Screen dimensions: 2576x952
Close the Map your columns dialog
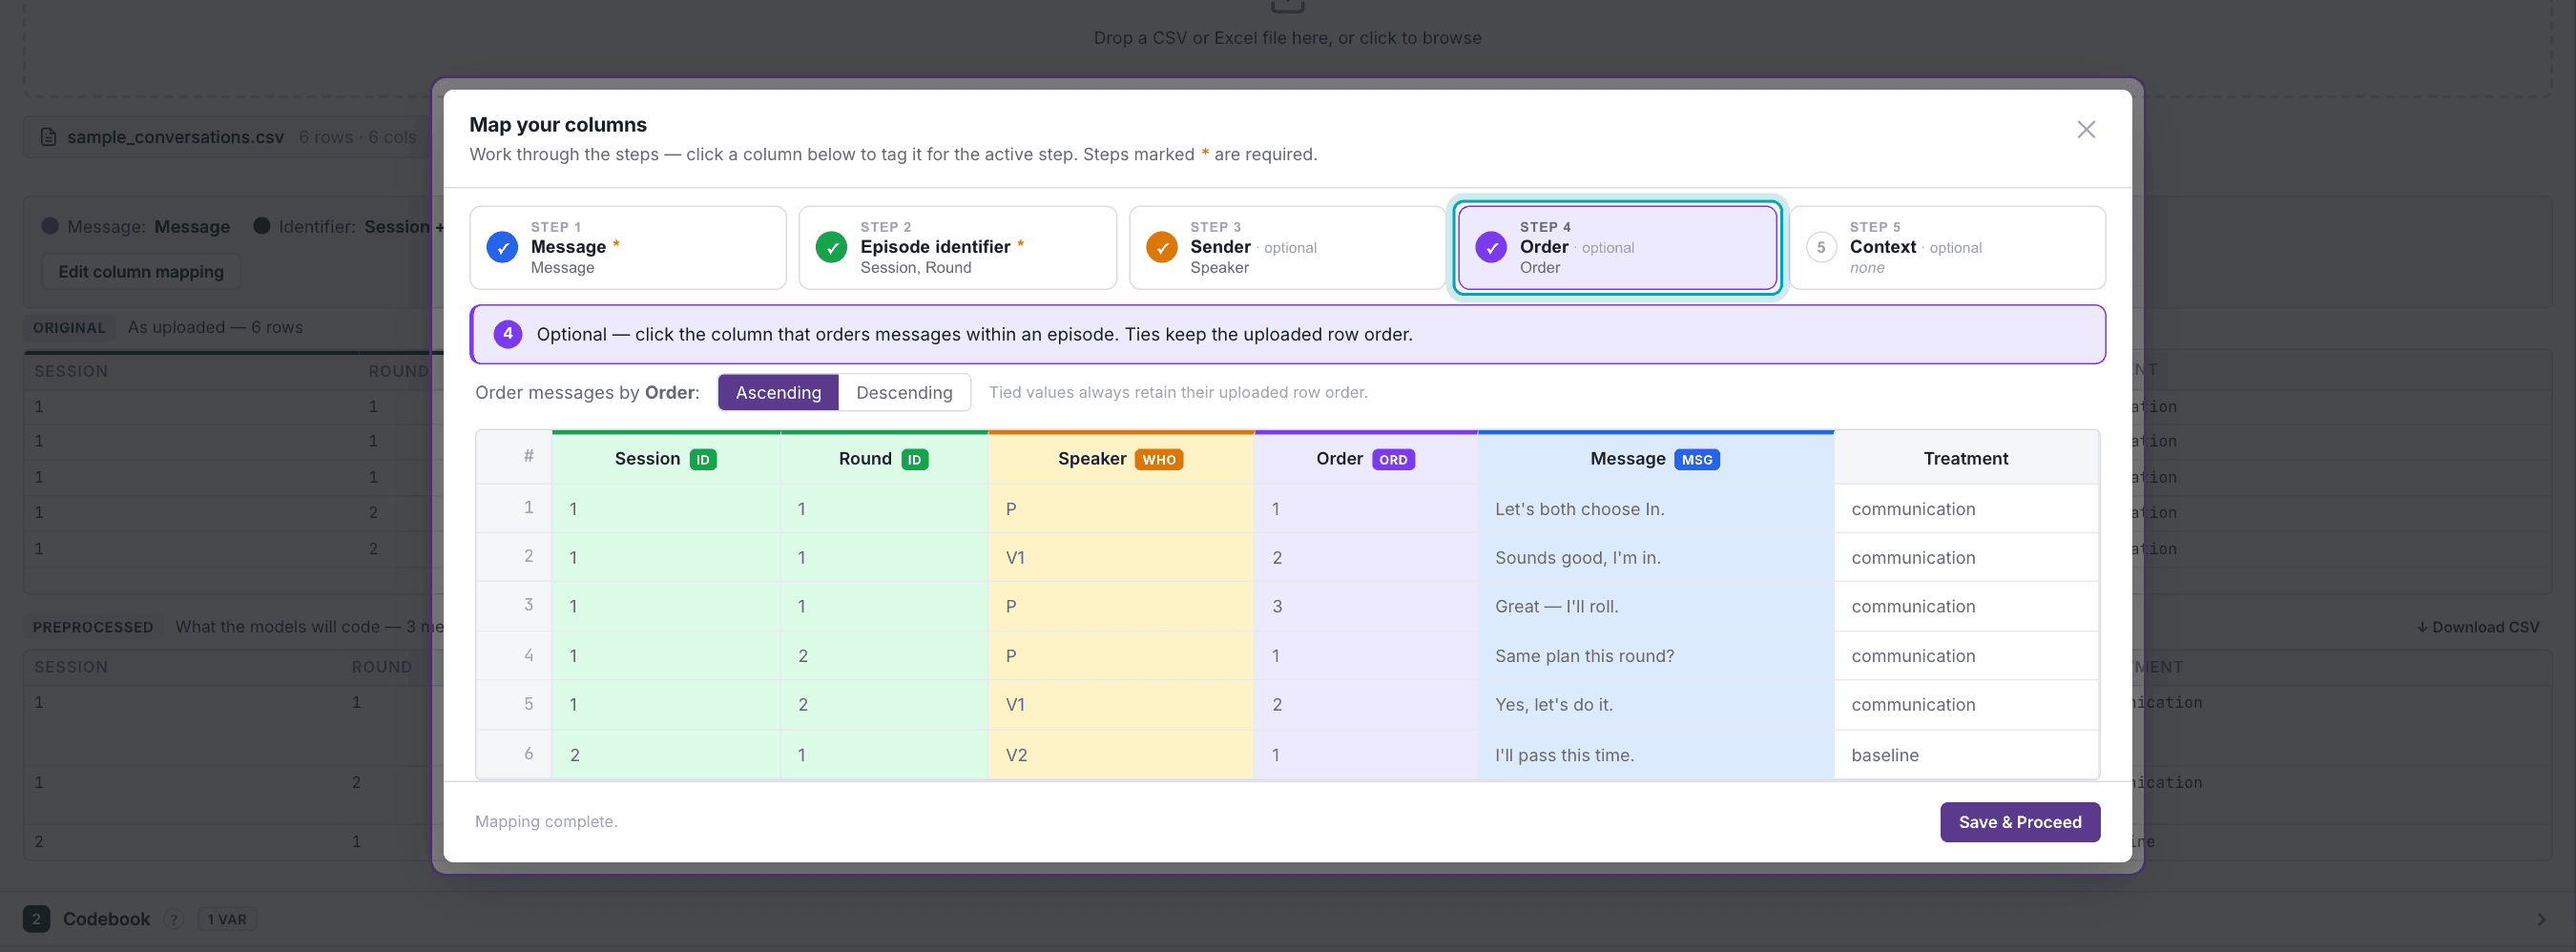click(2086, 130)
